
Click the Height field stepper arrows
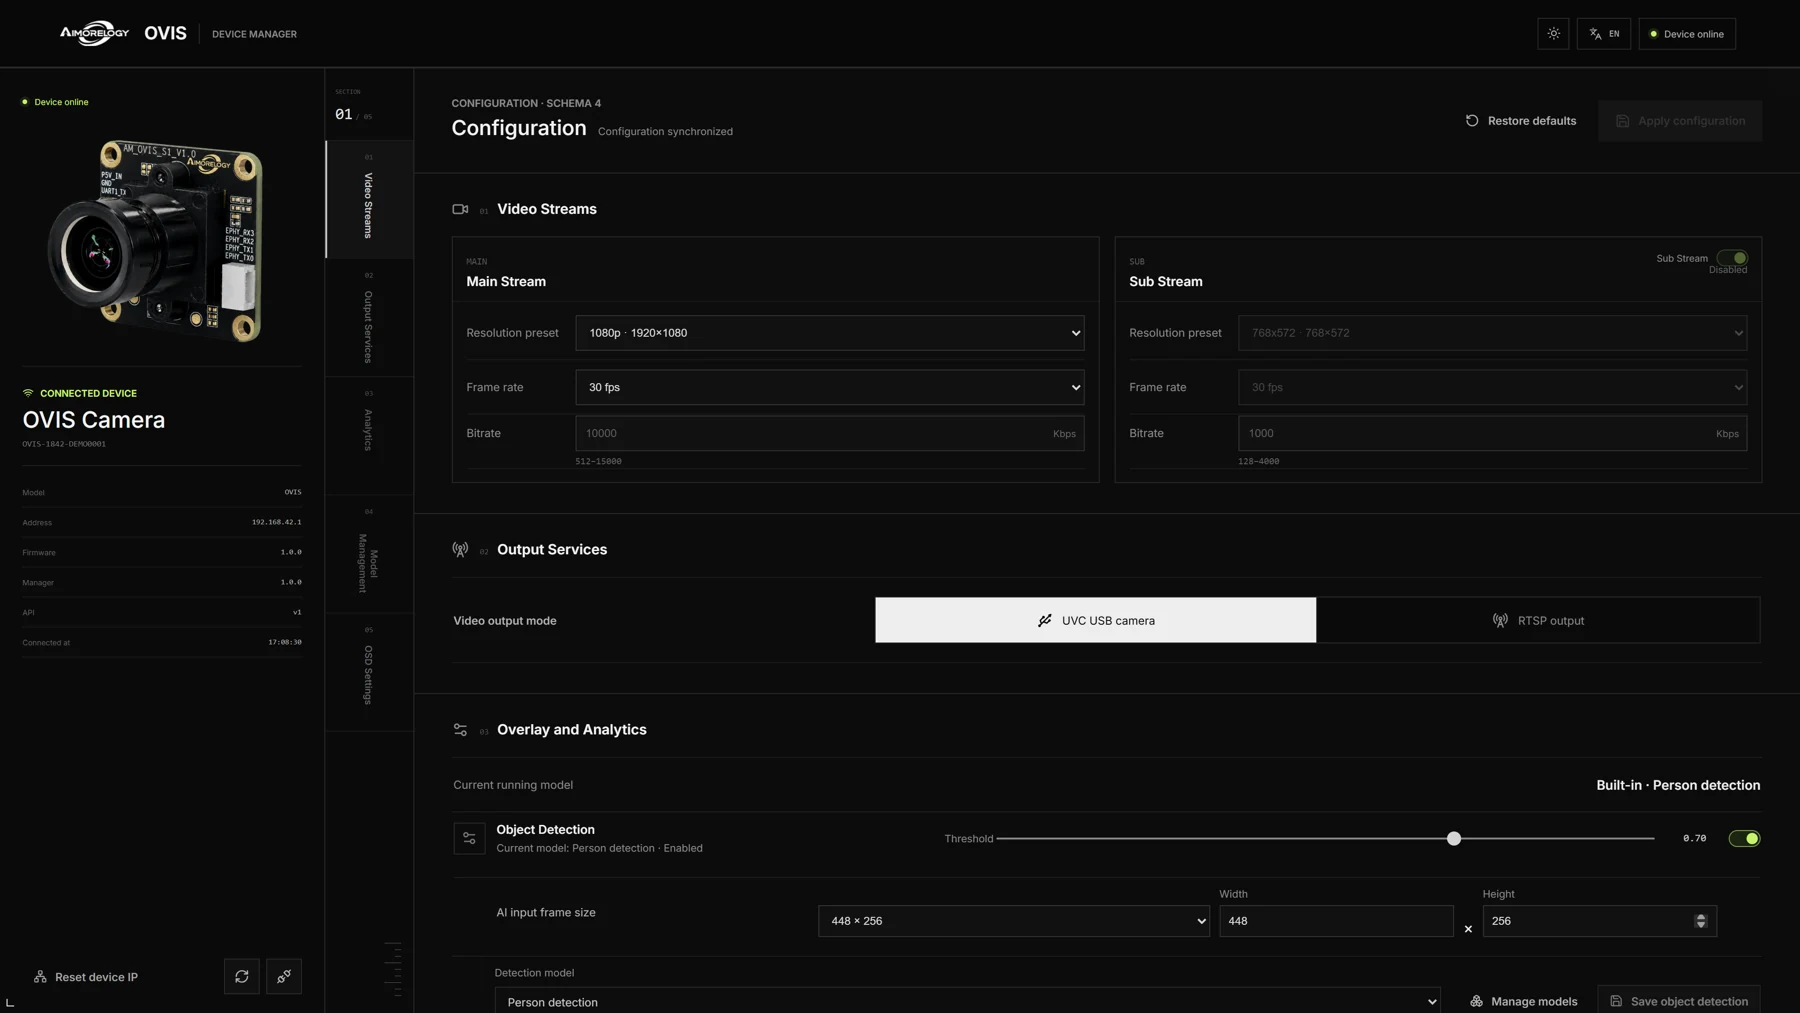coord(1701,921)
